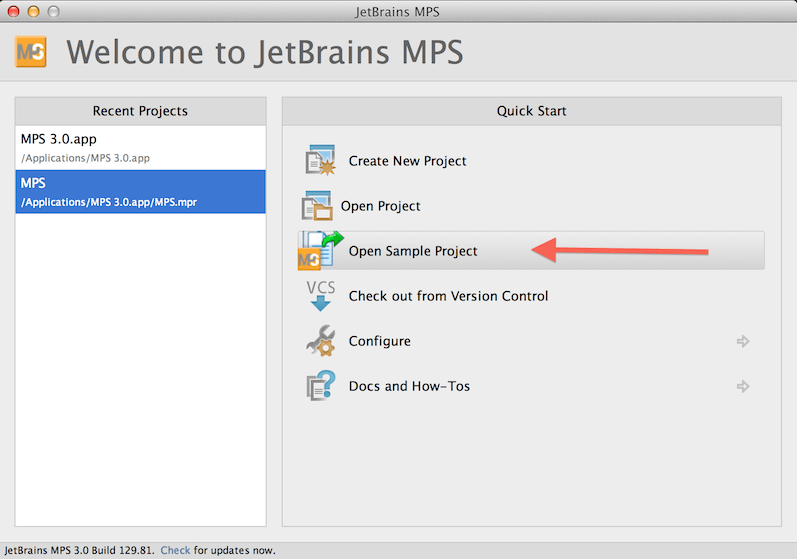Click the Docs and How-Tos icon
Viewport: 797px width, 559px height.
320,386
